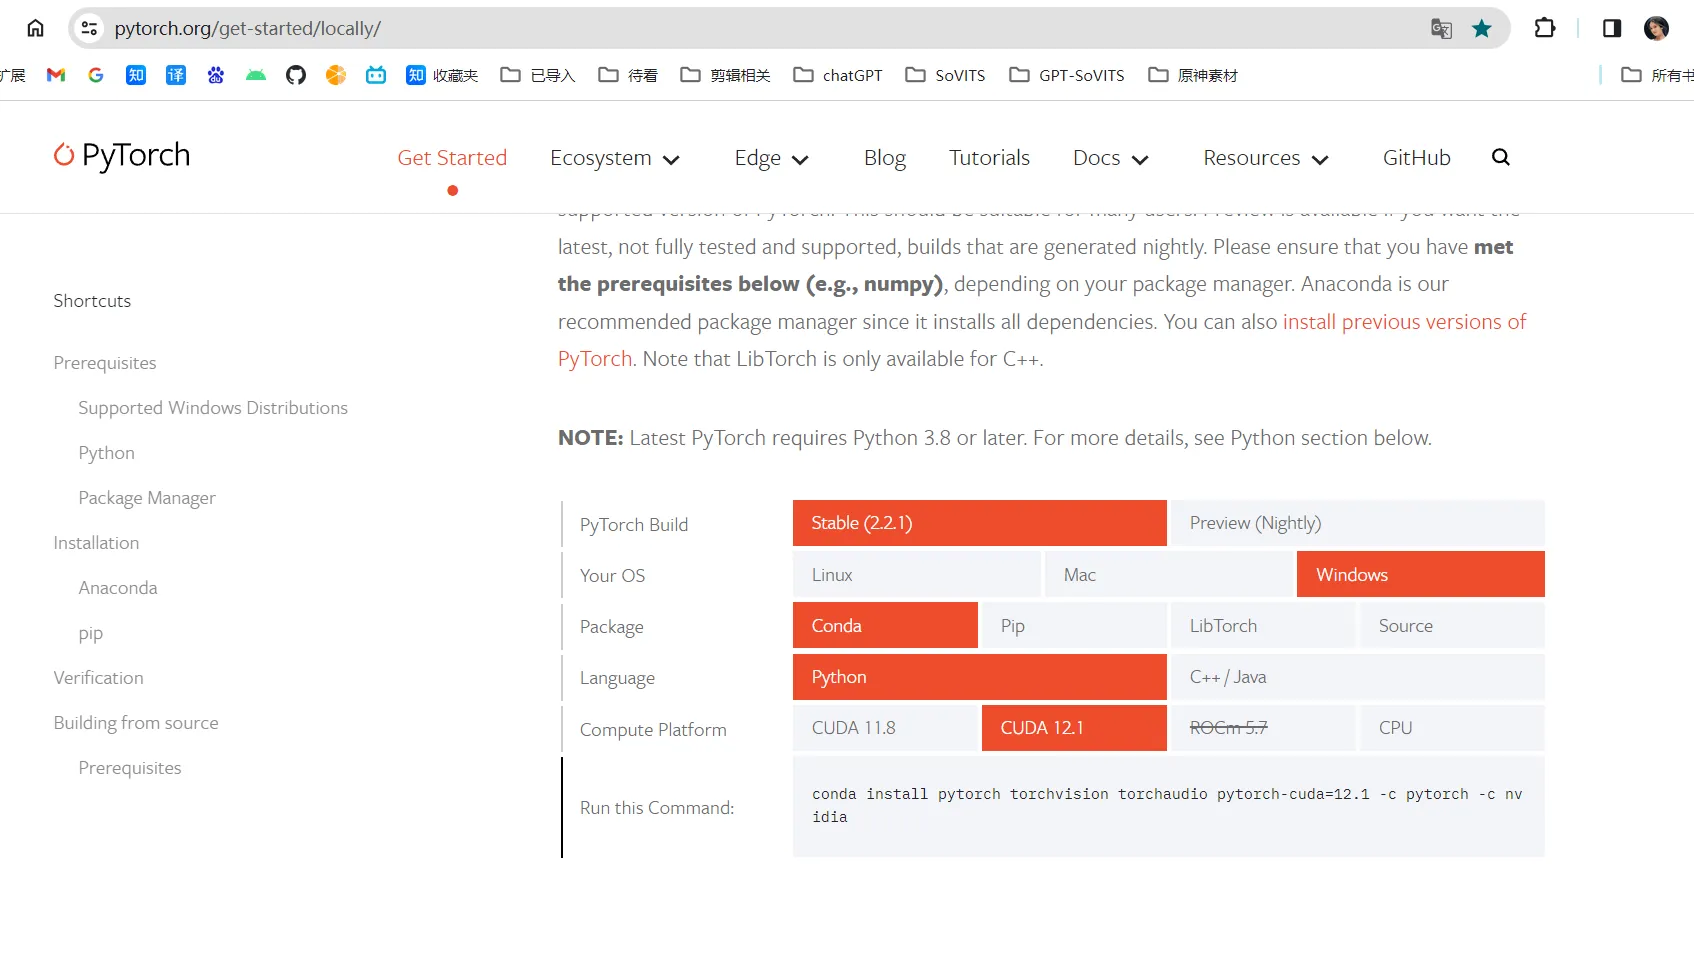Open the translate 译 bookmark icon
This screenshot has width=1694, height=976.
point(176,75)
